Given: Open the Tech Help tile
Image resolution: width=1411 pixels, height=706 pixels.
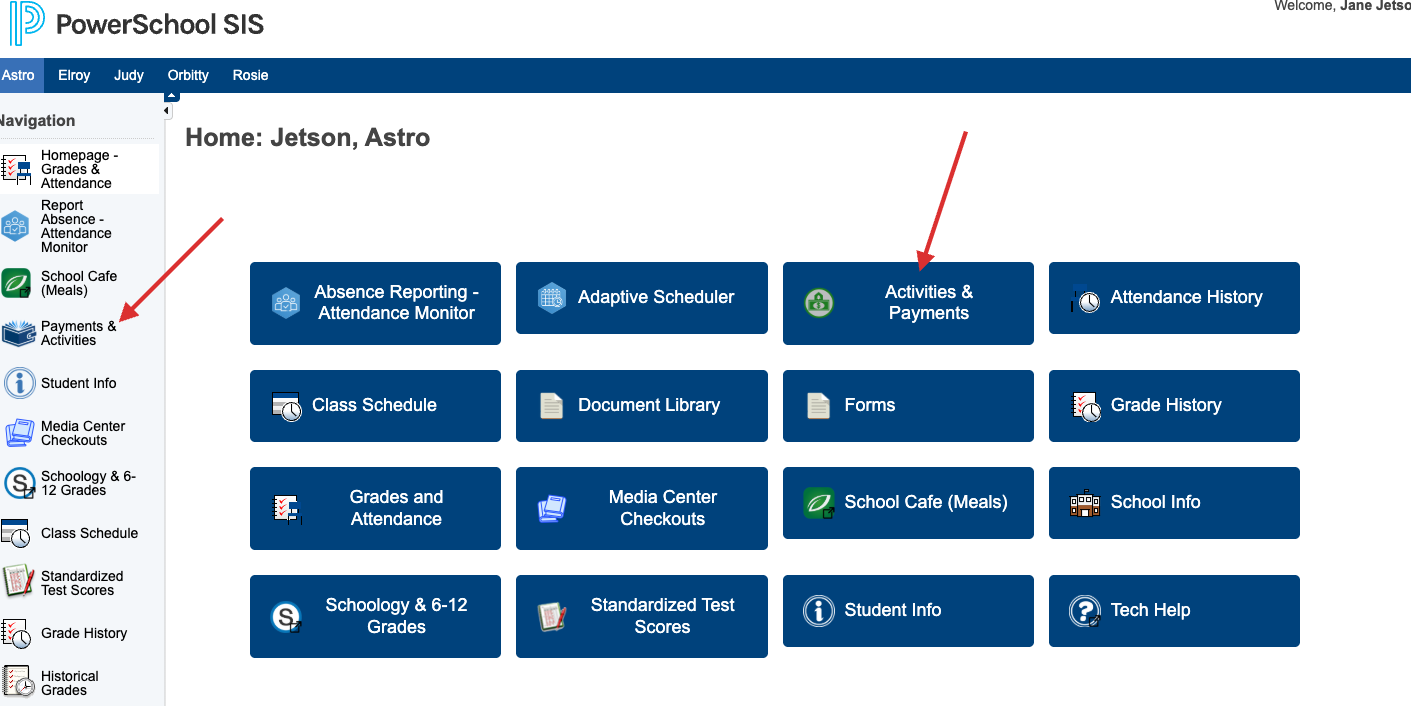Looking at the screenshot, I should (1174, 611).
